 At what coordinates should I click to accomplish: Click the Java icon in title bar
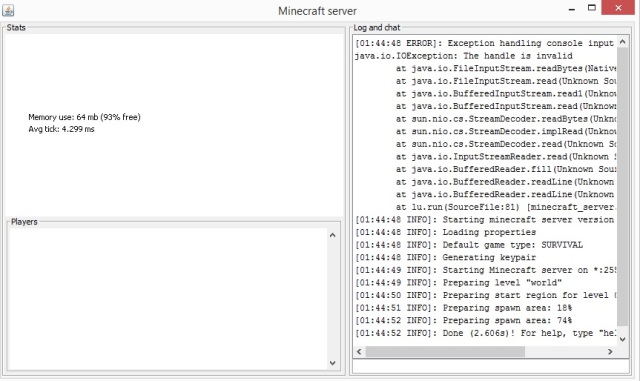(x=8, y=10)
